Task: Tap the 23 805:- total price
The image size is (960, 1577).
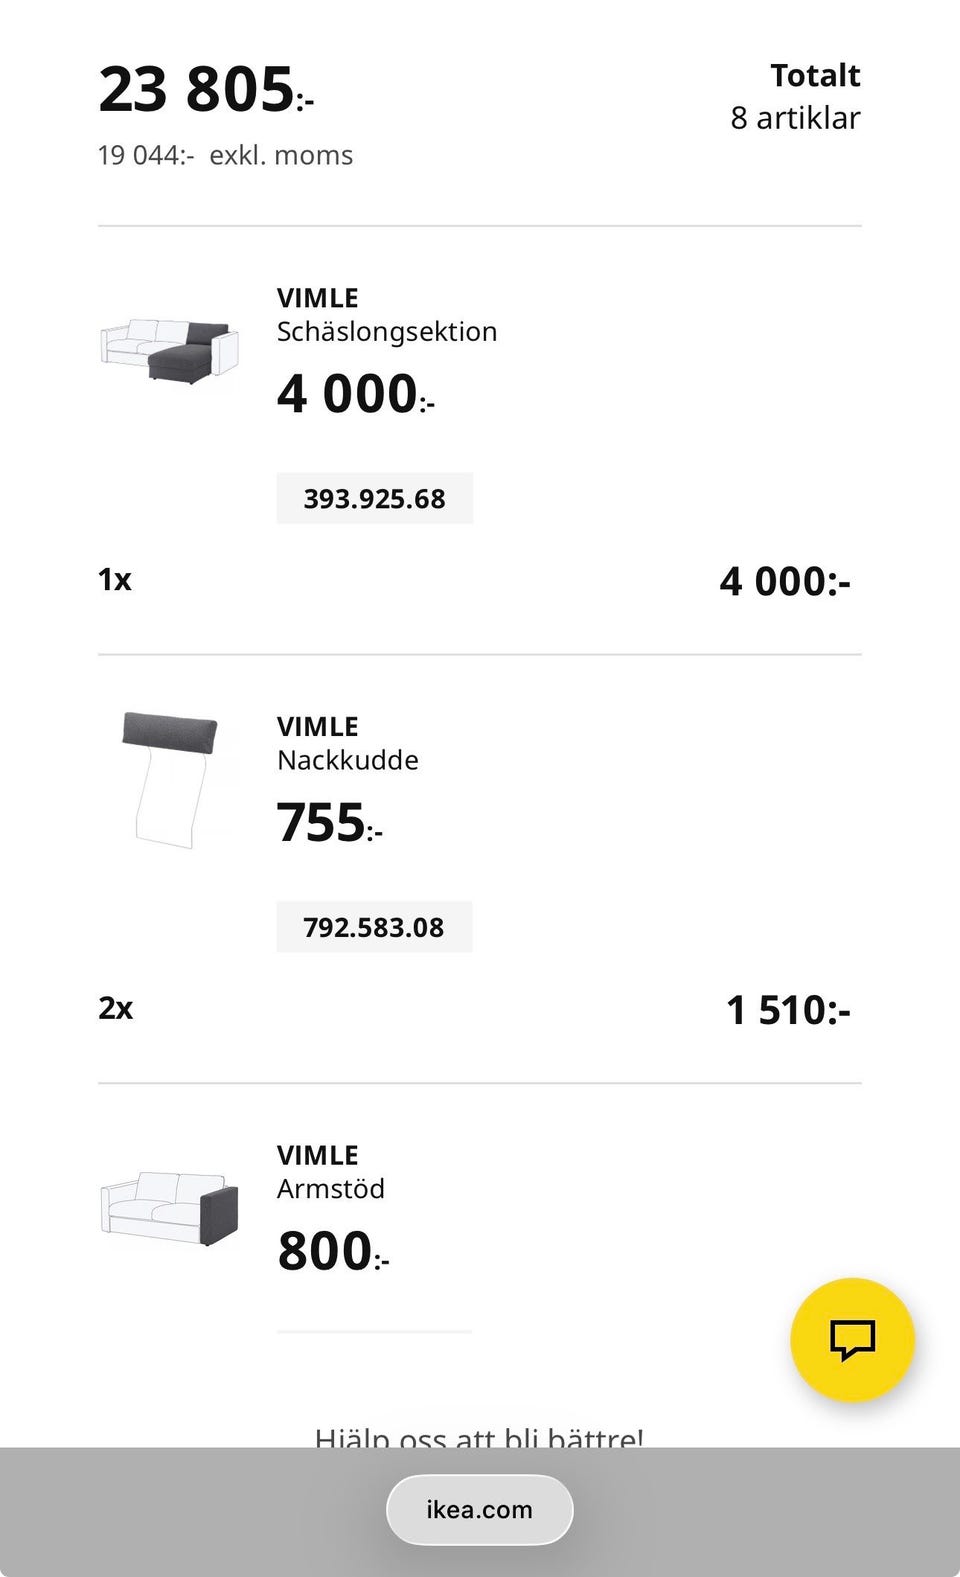Action: click(205, 90)
